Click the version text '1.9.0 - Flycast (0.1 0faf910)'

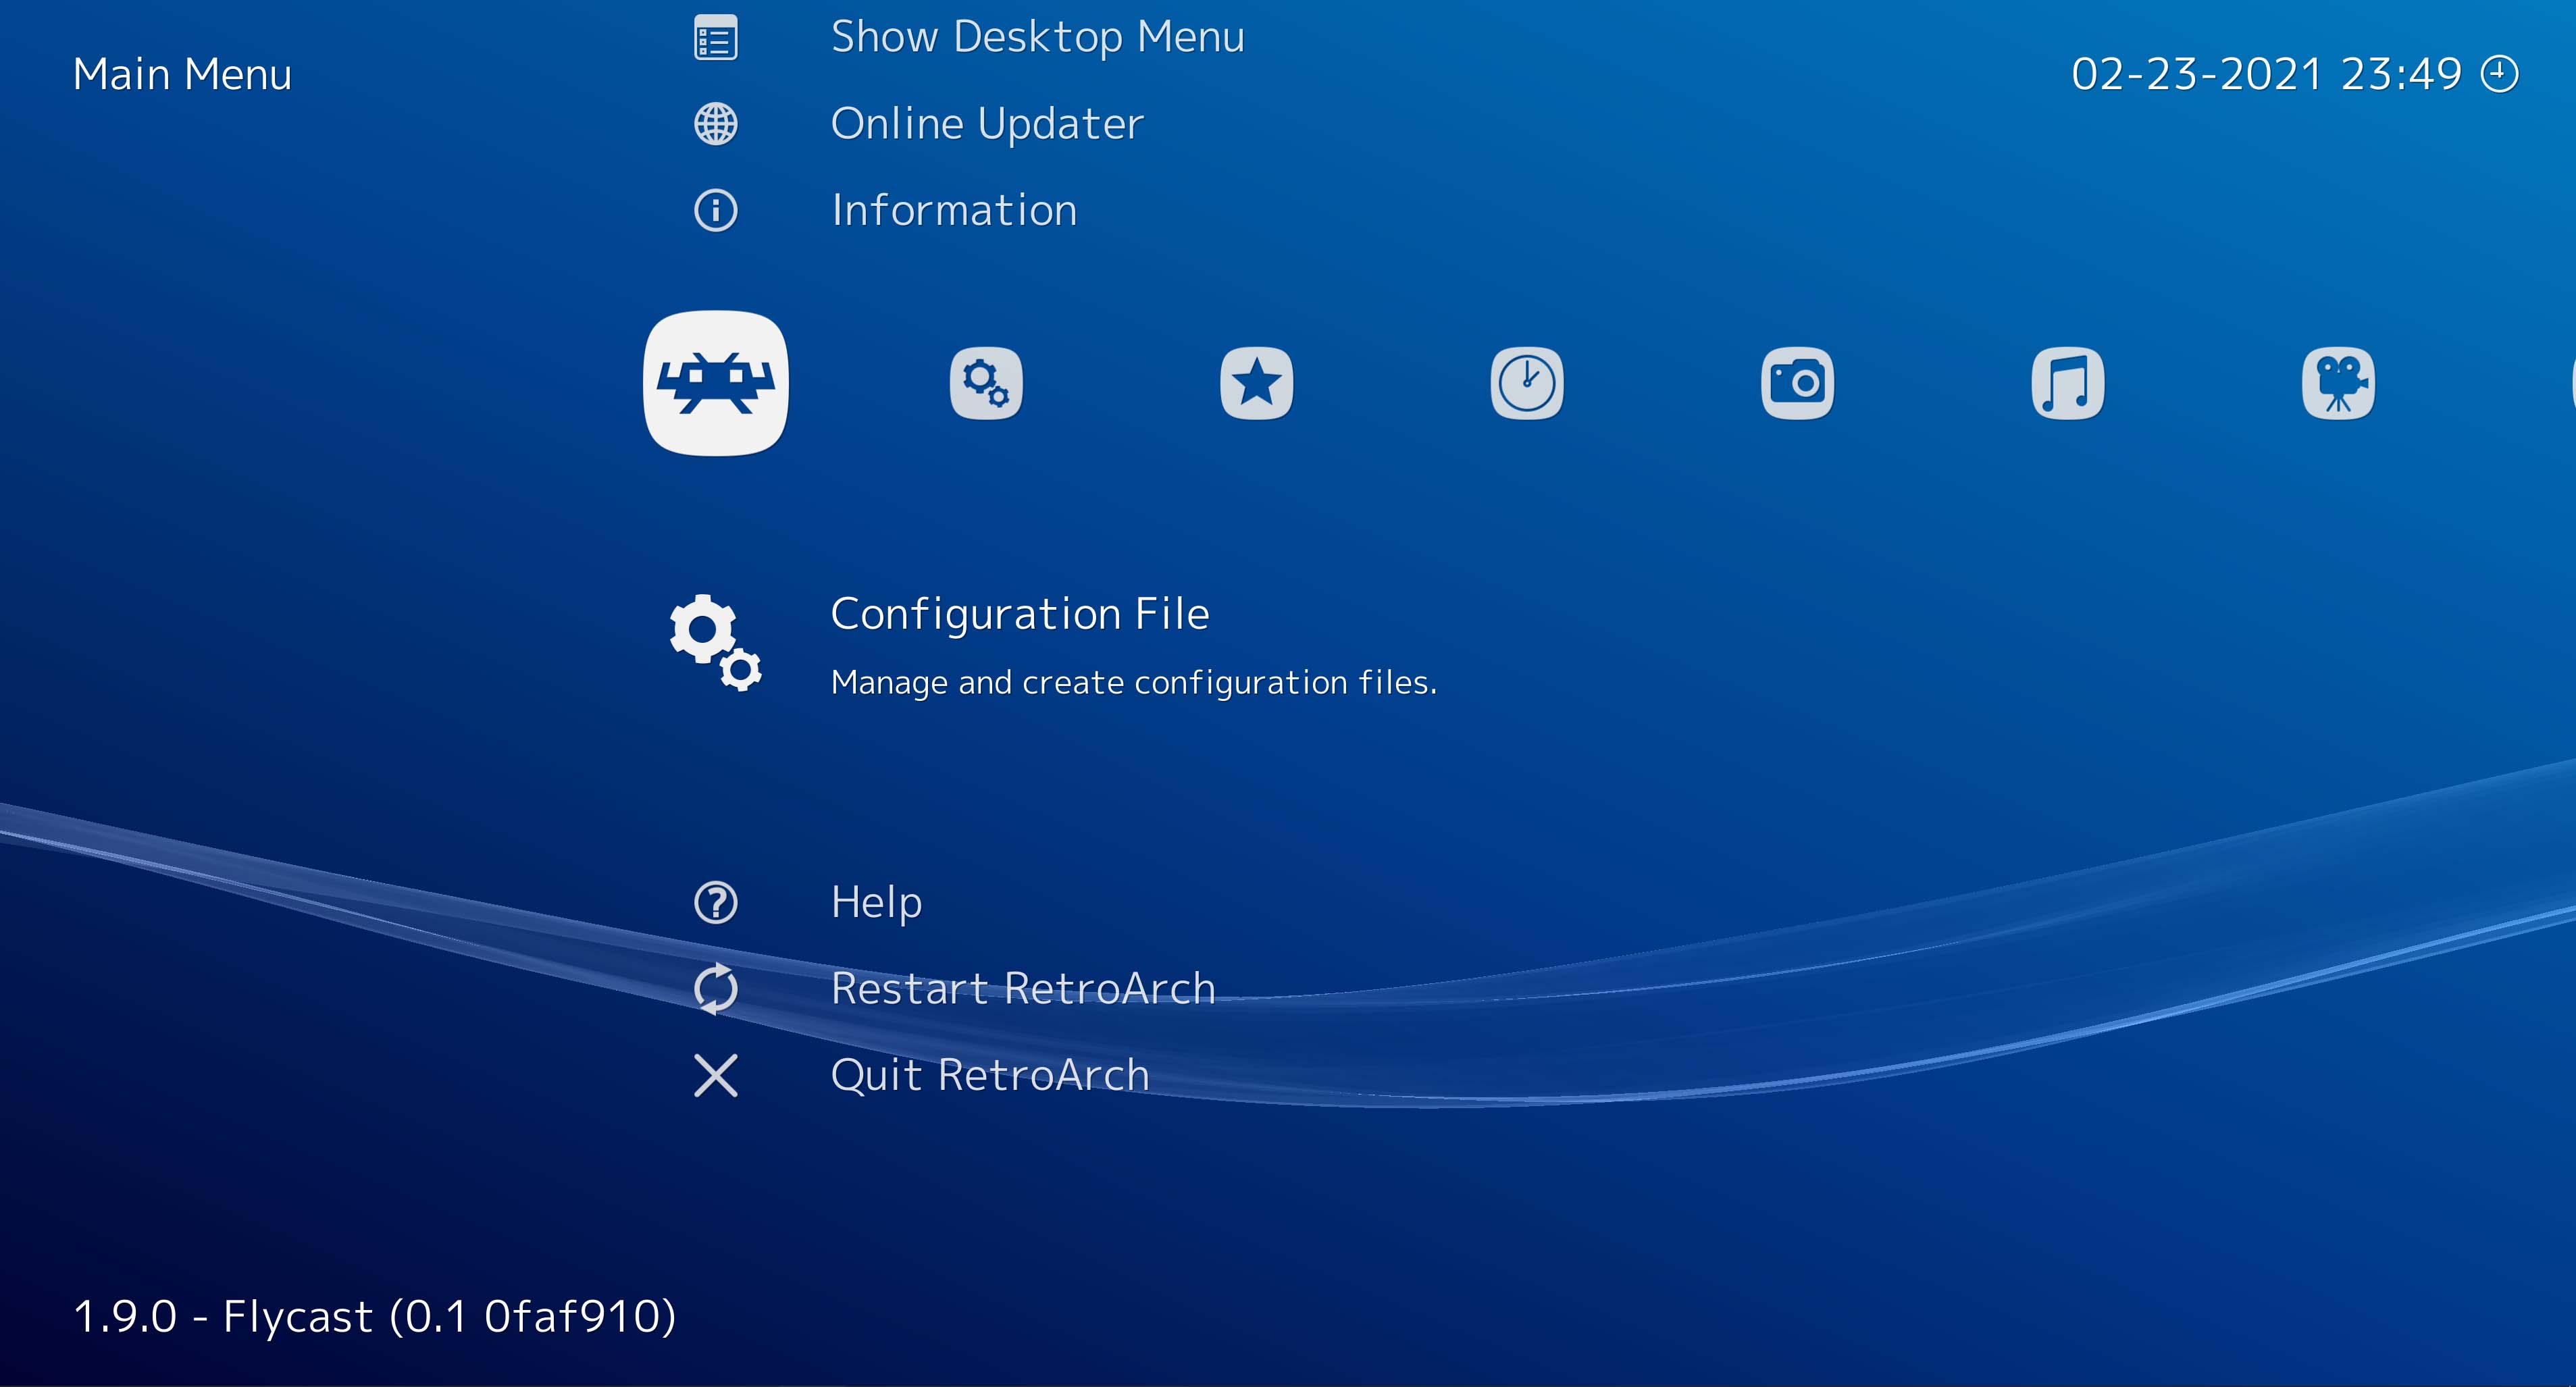(375, 1317)
